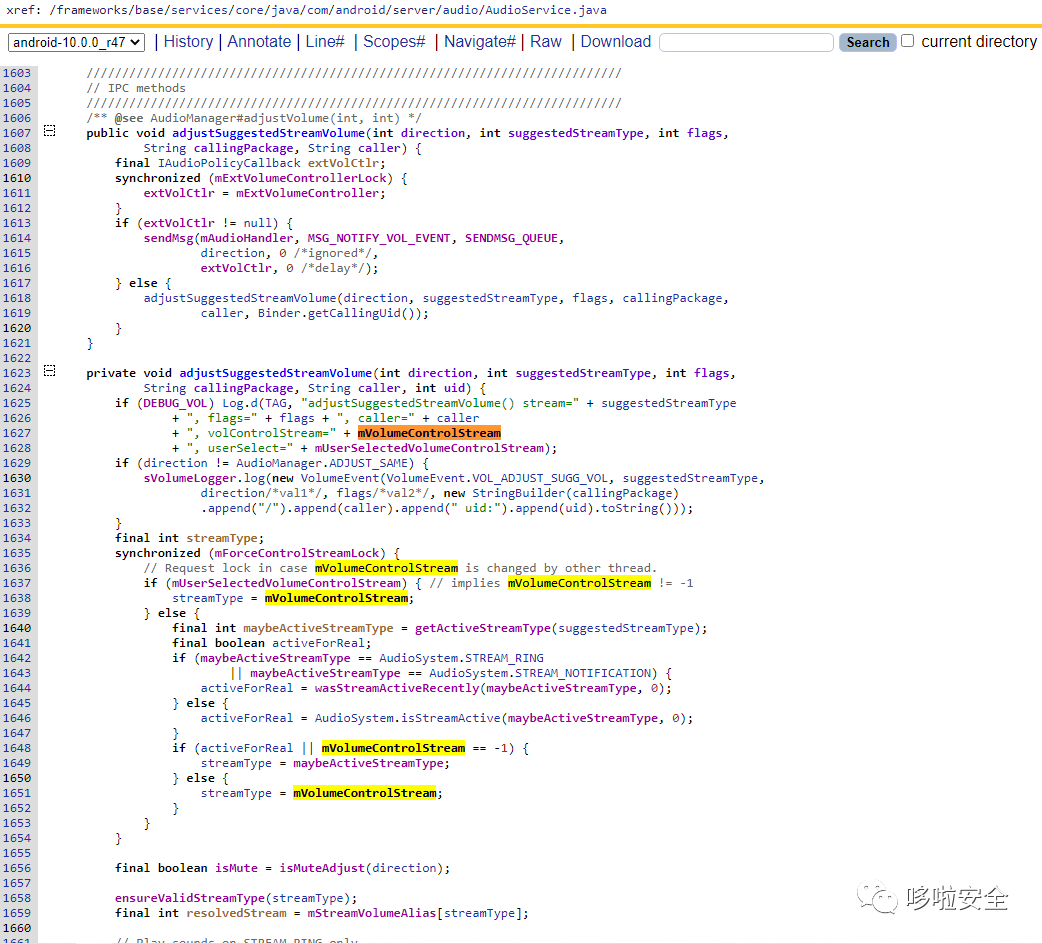Click wasStreamActiveRecently call

pyautogui.click(x=397, y=688)
